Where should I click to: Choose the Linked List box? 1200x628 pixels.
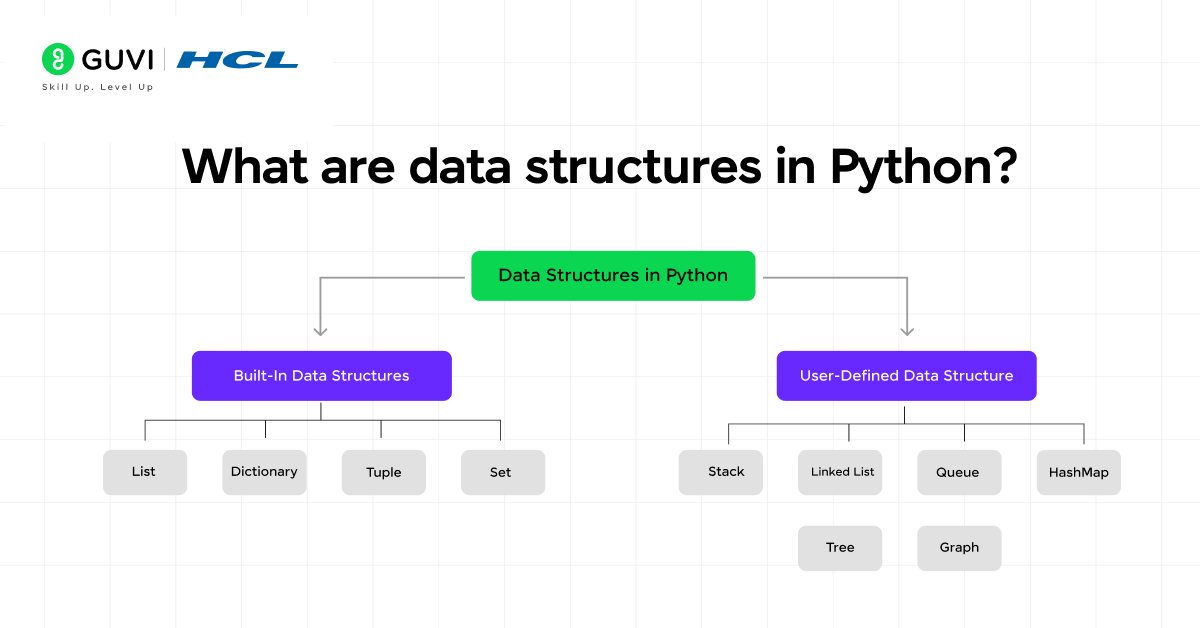click(840, 472)
